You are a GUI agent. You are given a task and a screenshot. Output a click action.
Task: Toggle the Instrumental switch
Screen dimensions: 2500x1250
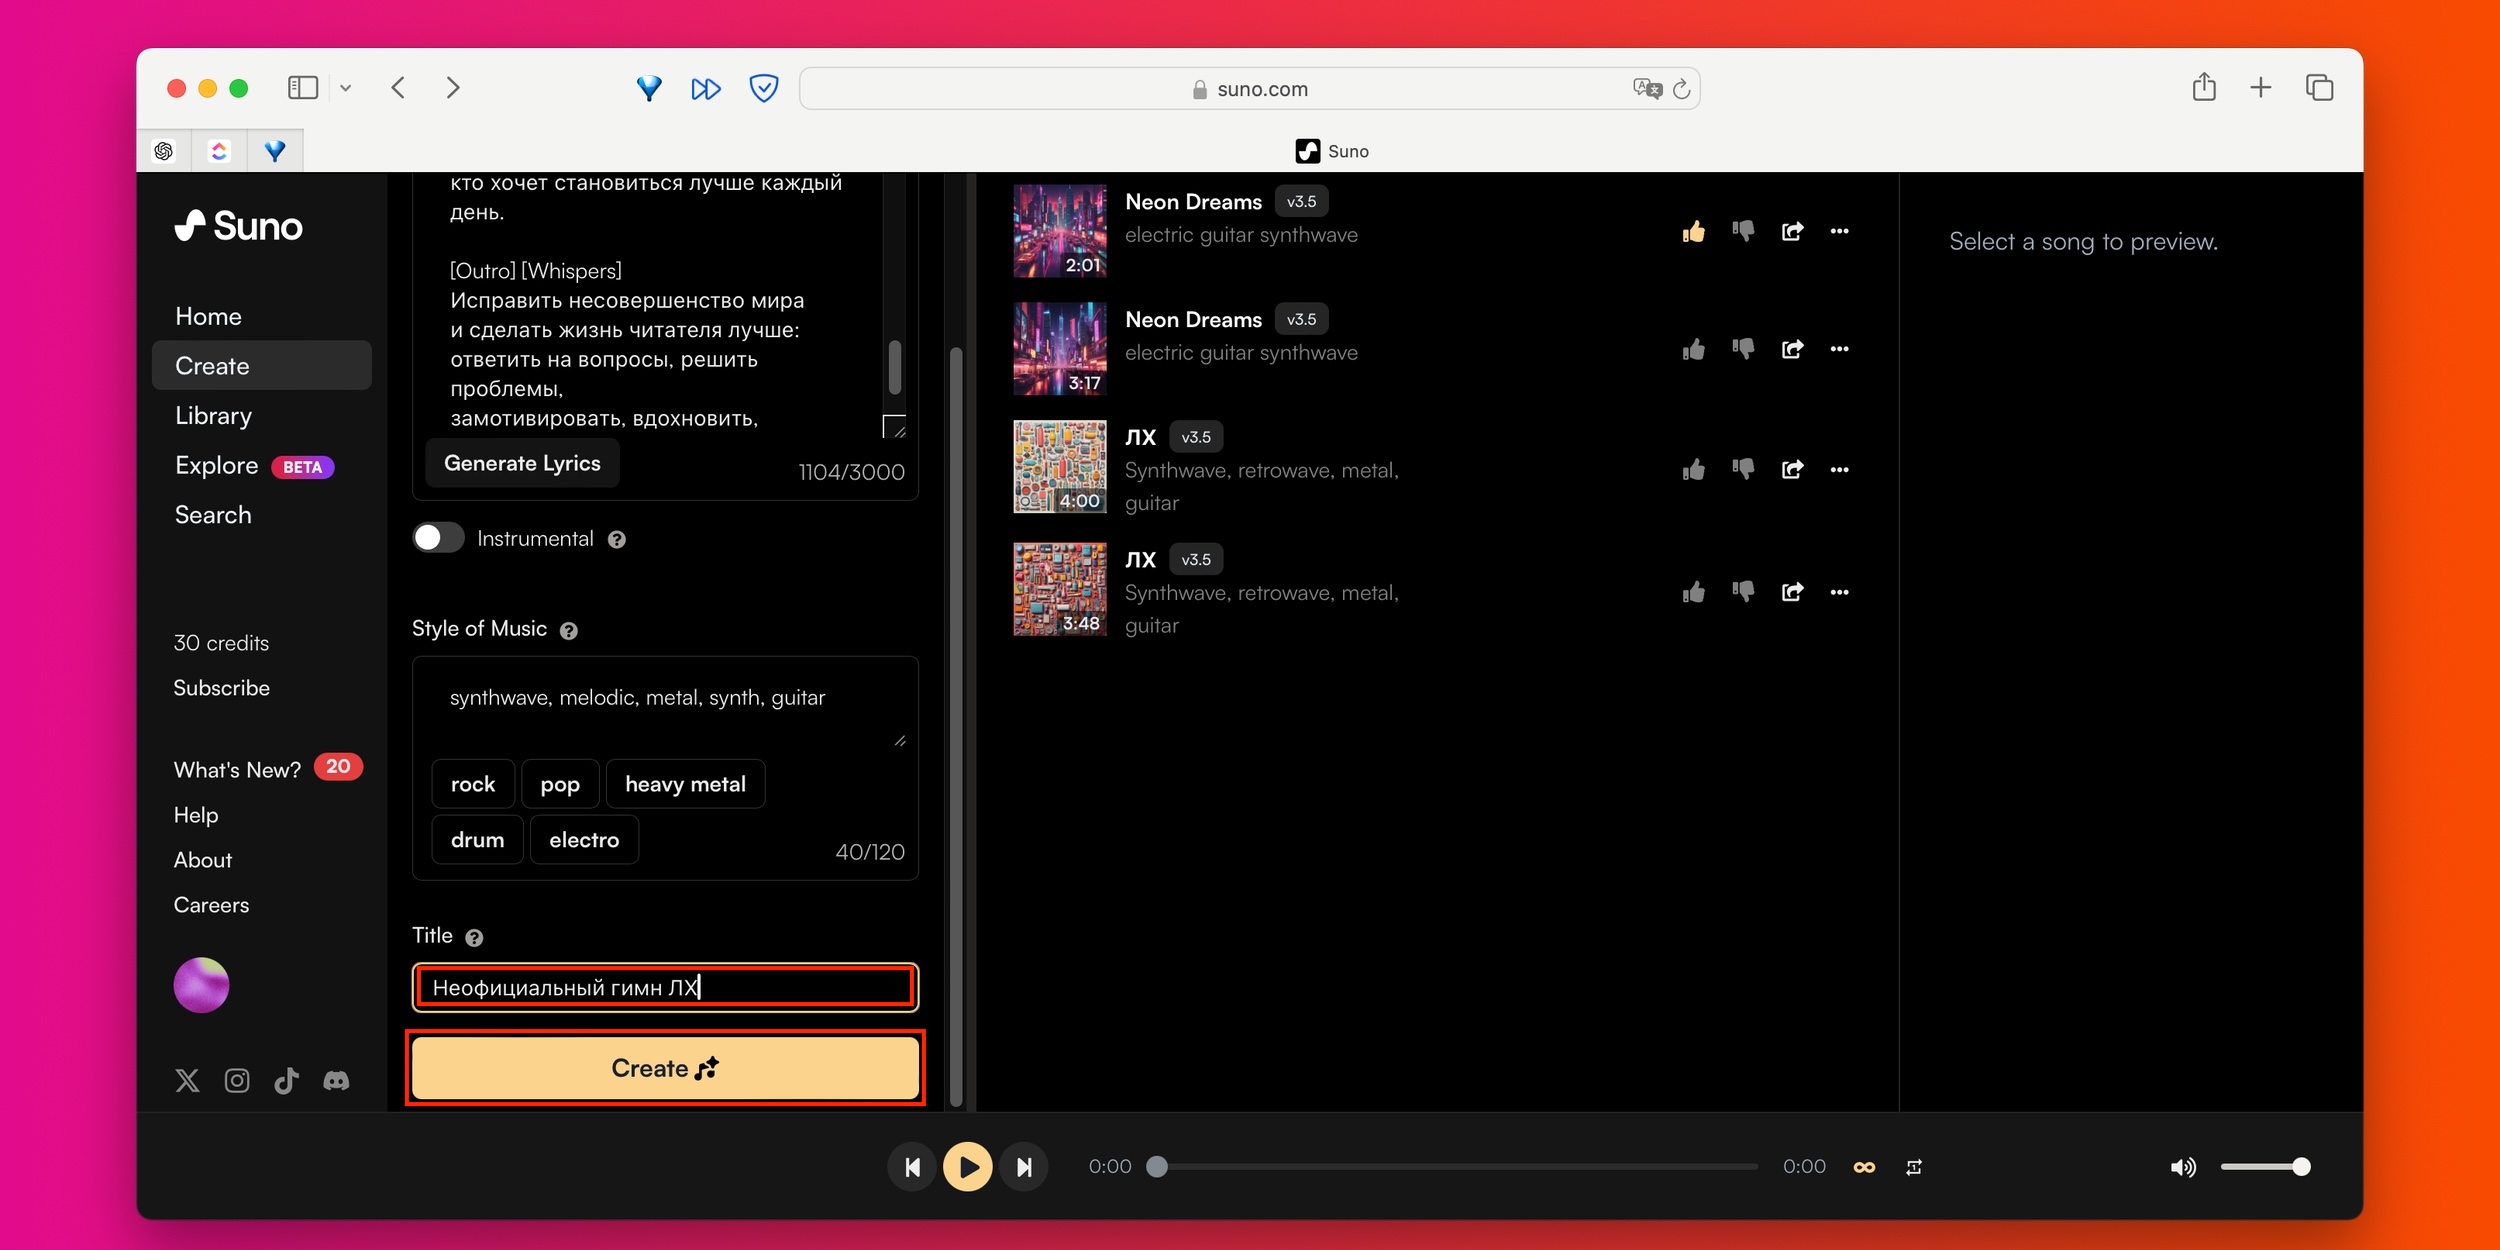(438, 538)
